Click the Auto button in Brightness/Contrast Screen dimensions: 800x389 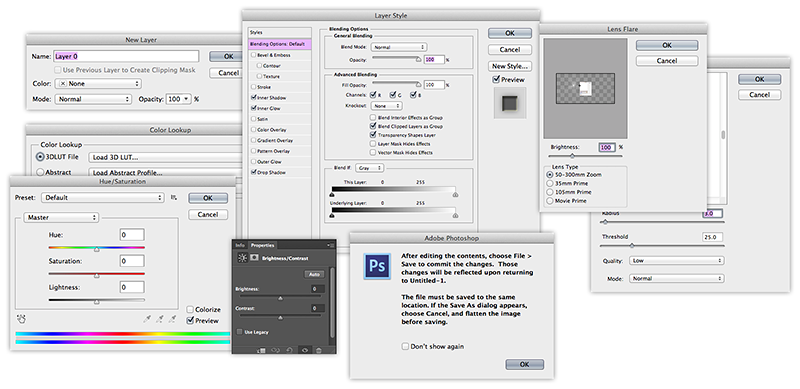(314, 274)
